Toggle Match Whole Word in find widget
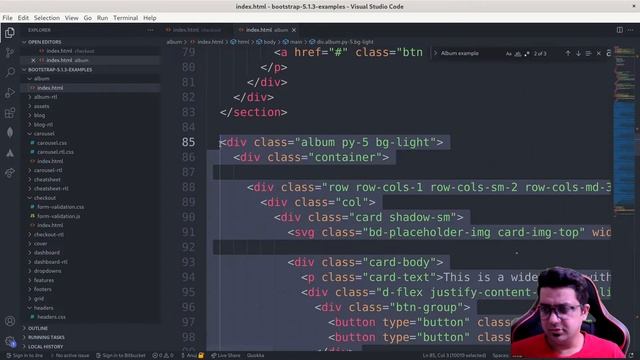 (518, 54)
